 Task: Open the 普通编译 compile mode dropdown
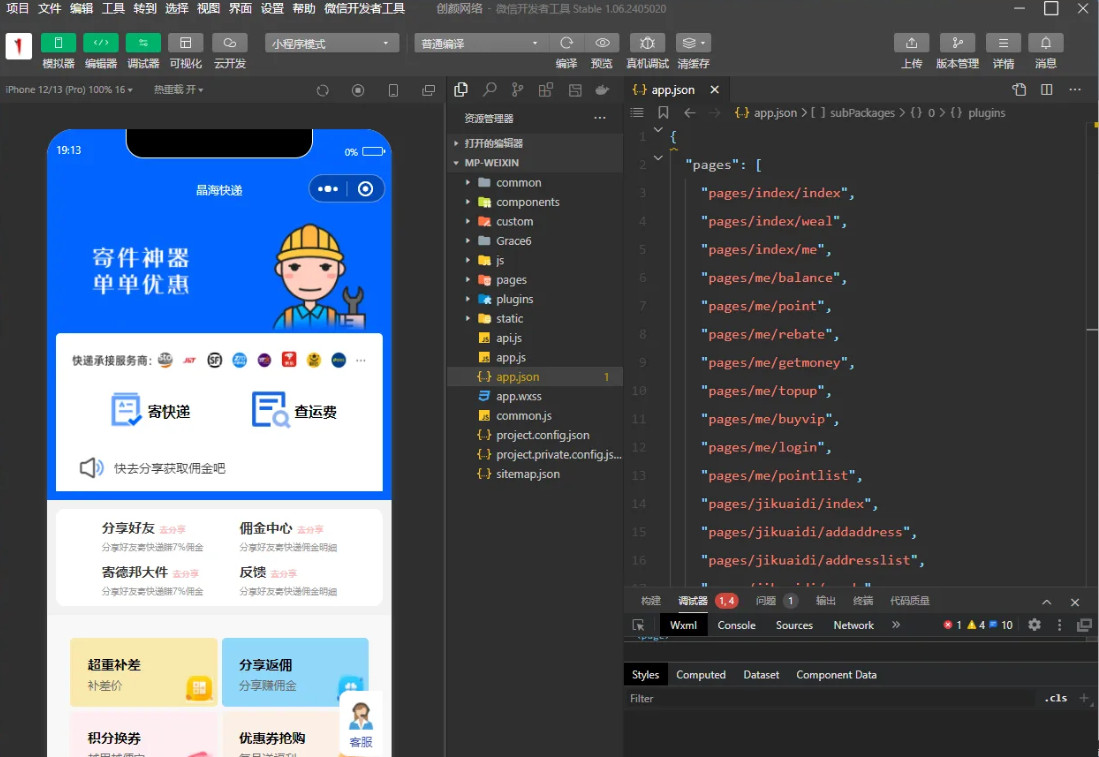(481, 44)
